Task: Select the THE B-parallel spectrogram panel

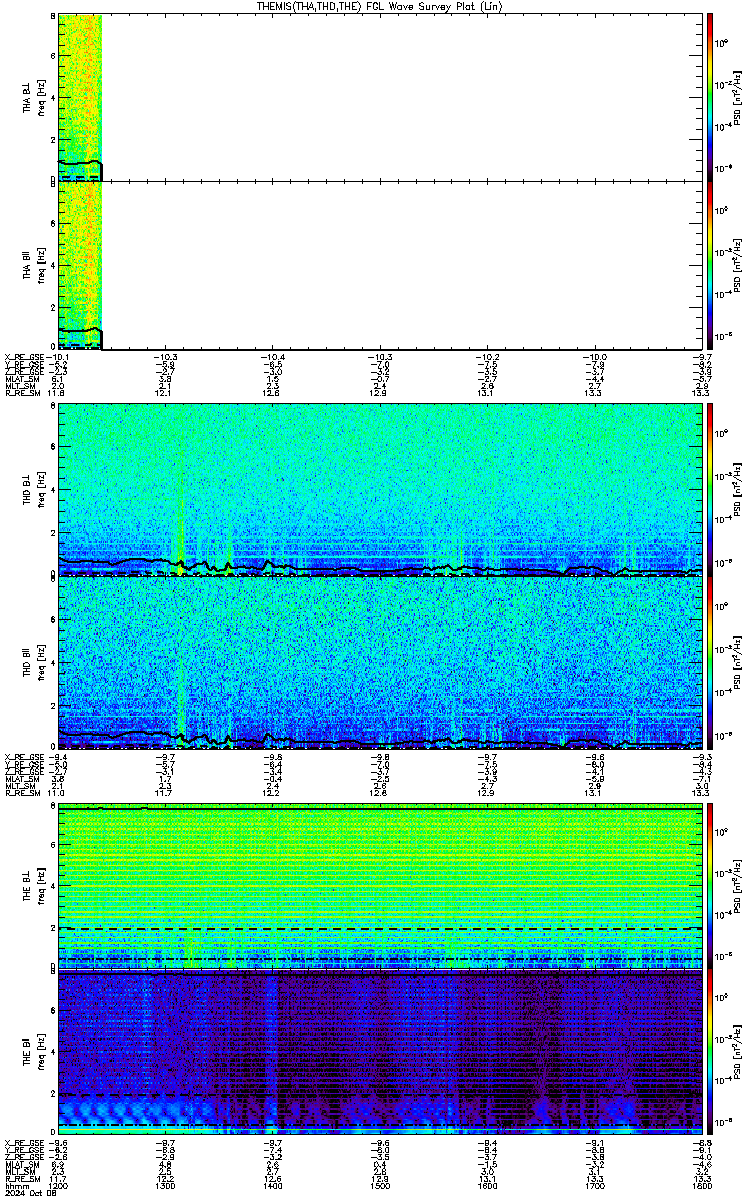Action: 378,1051
